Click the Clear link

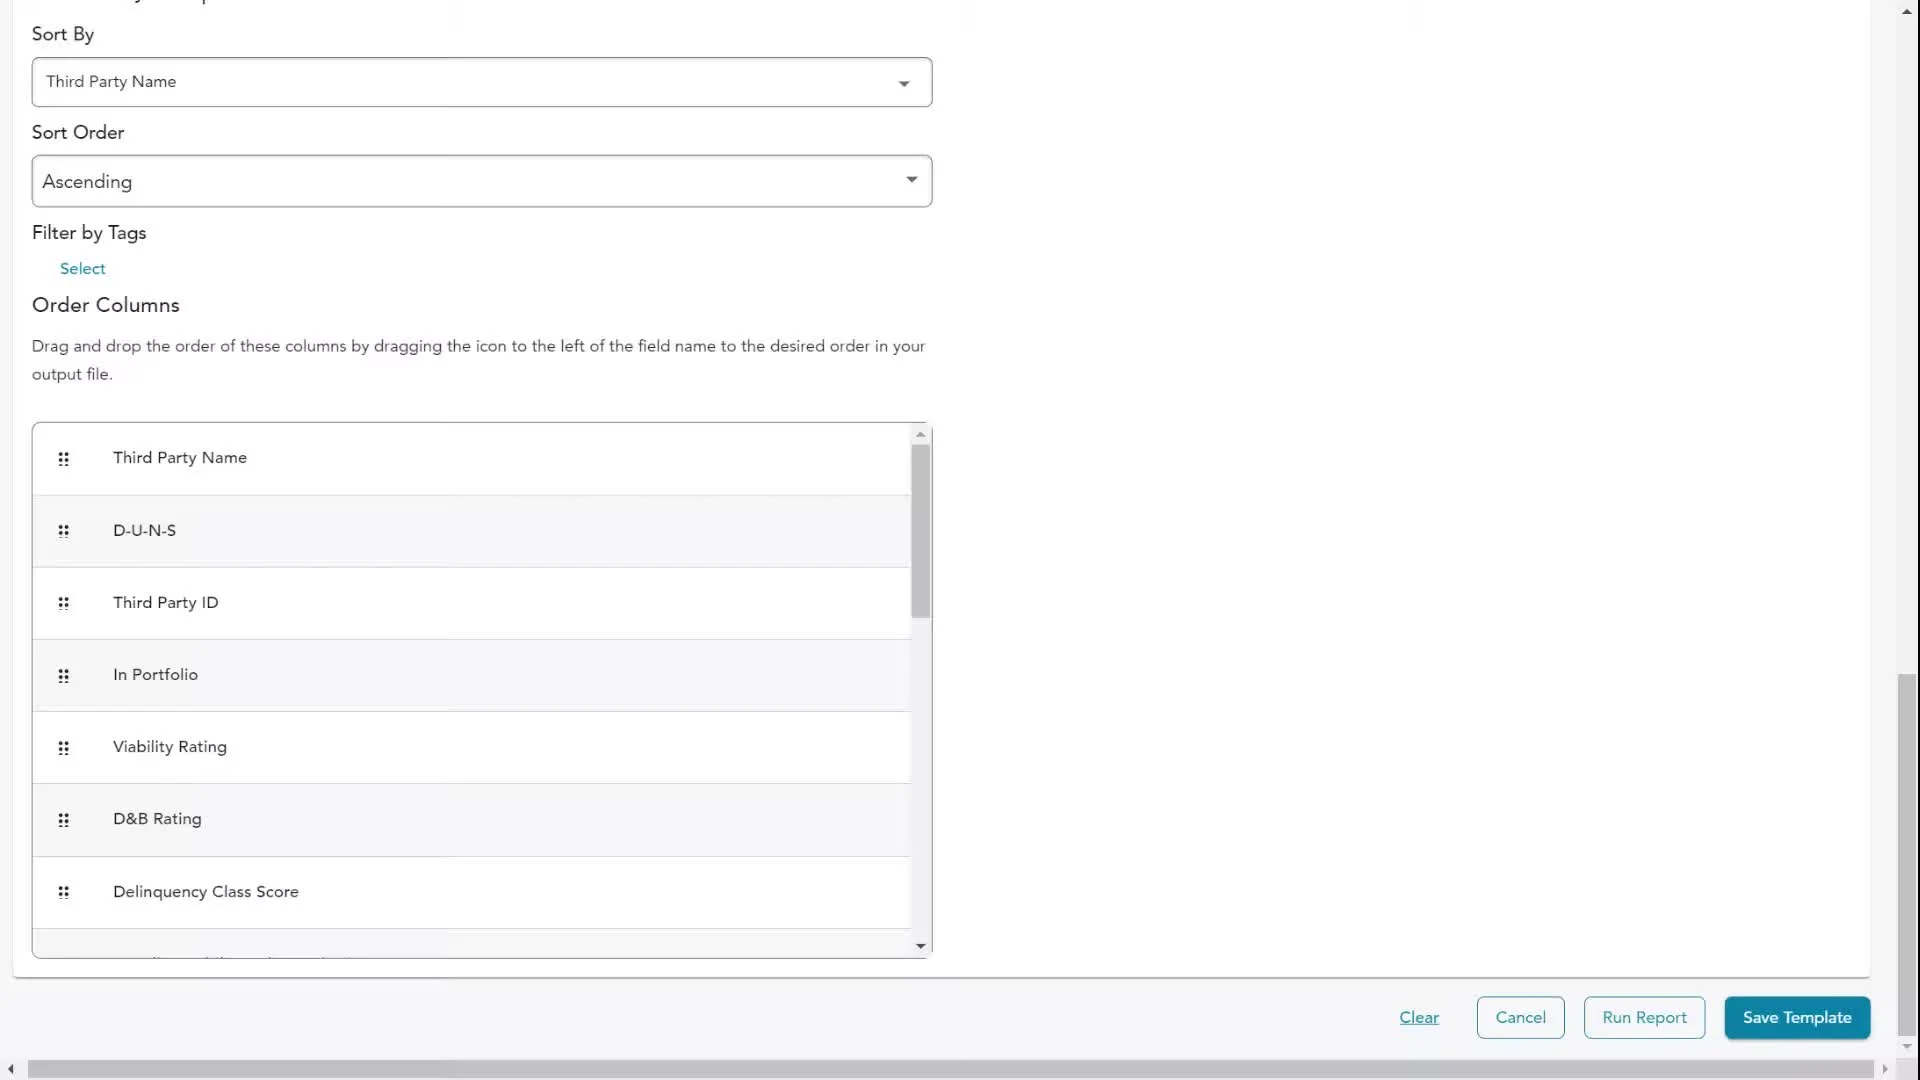(1418, 1017)
